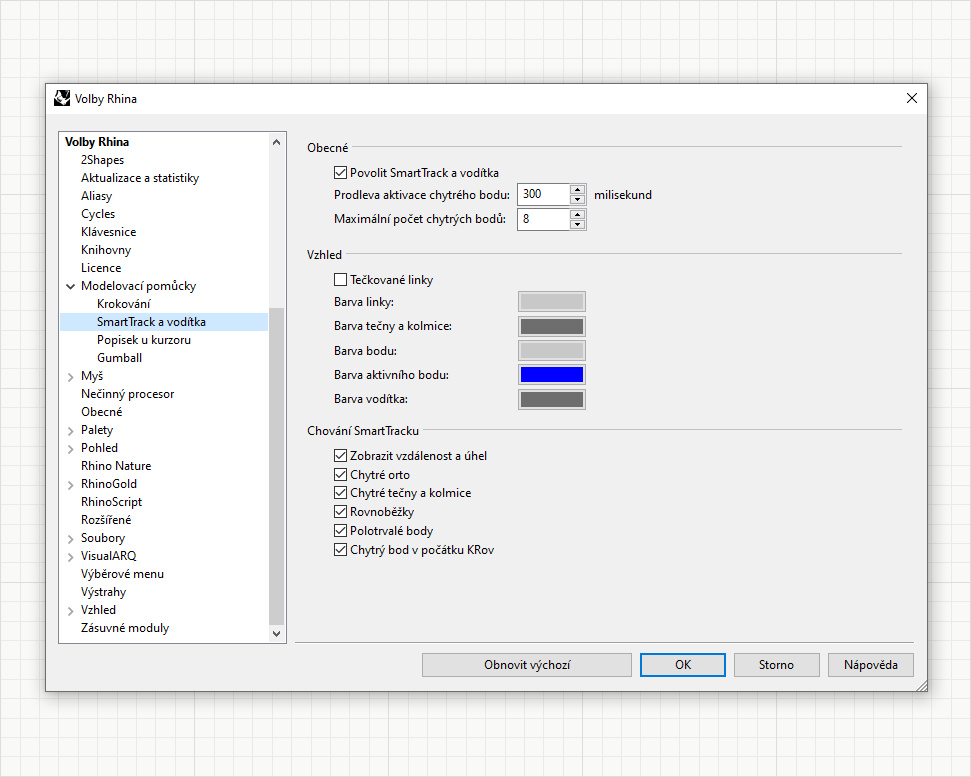Select Knihovny in the tree
The width and height of the screenshot is (971, 777).
106,250
